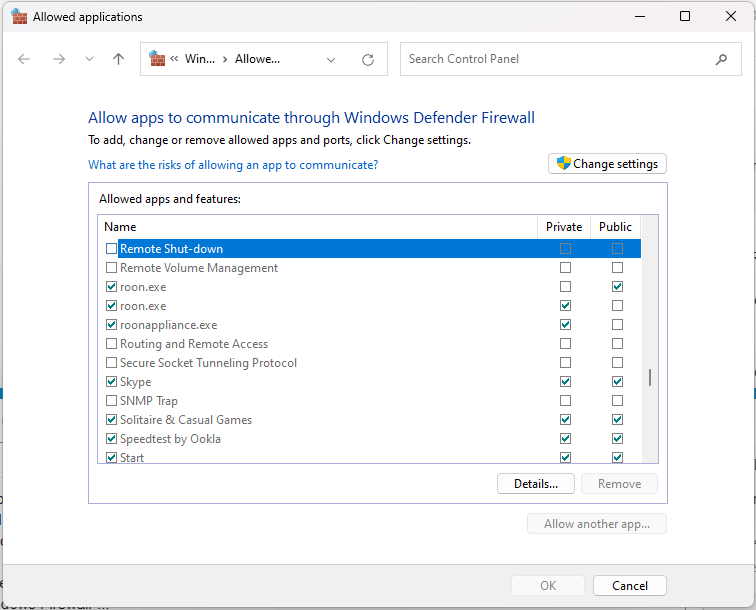Uncheck the roonappliance.exe checkbox
756x610 pixels.
click(111, 325)
